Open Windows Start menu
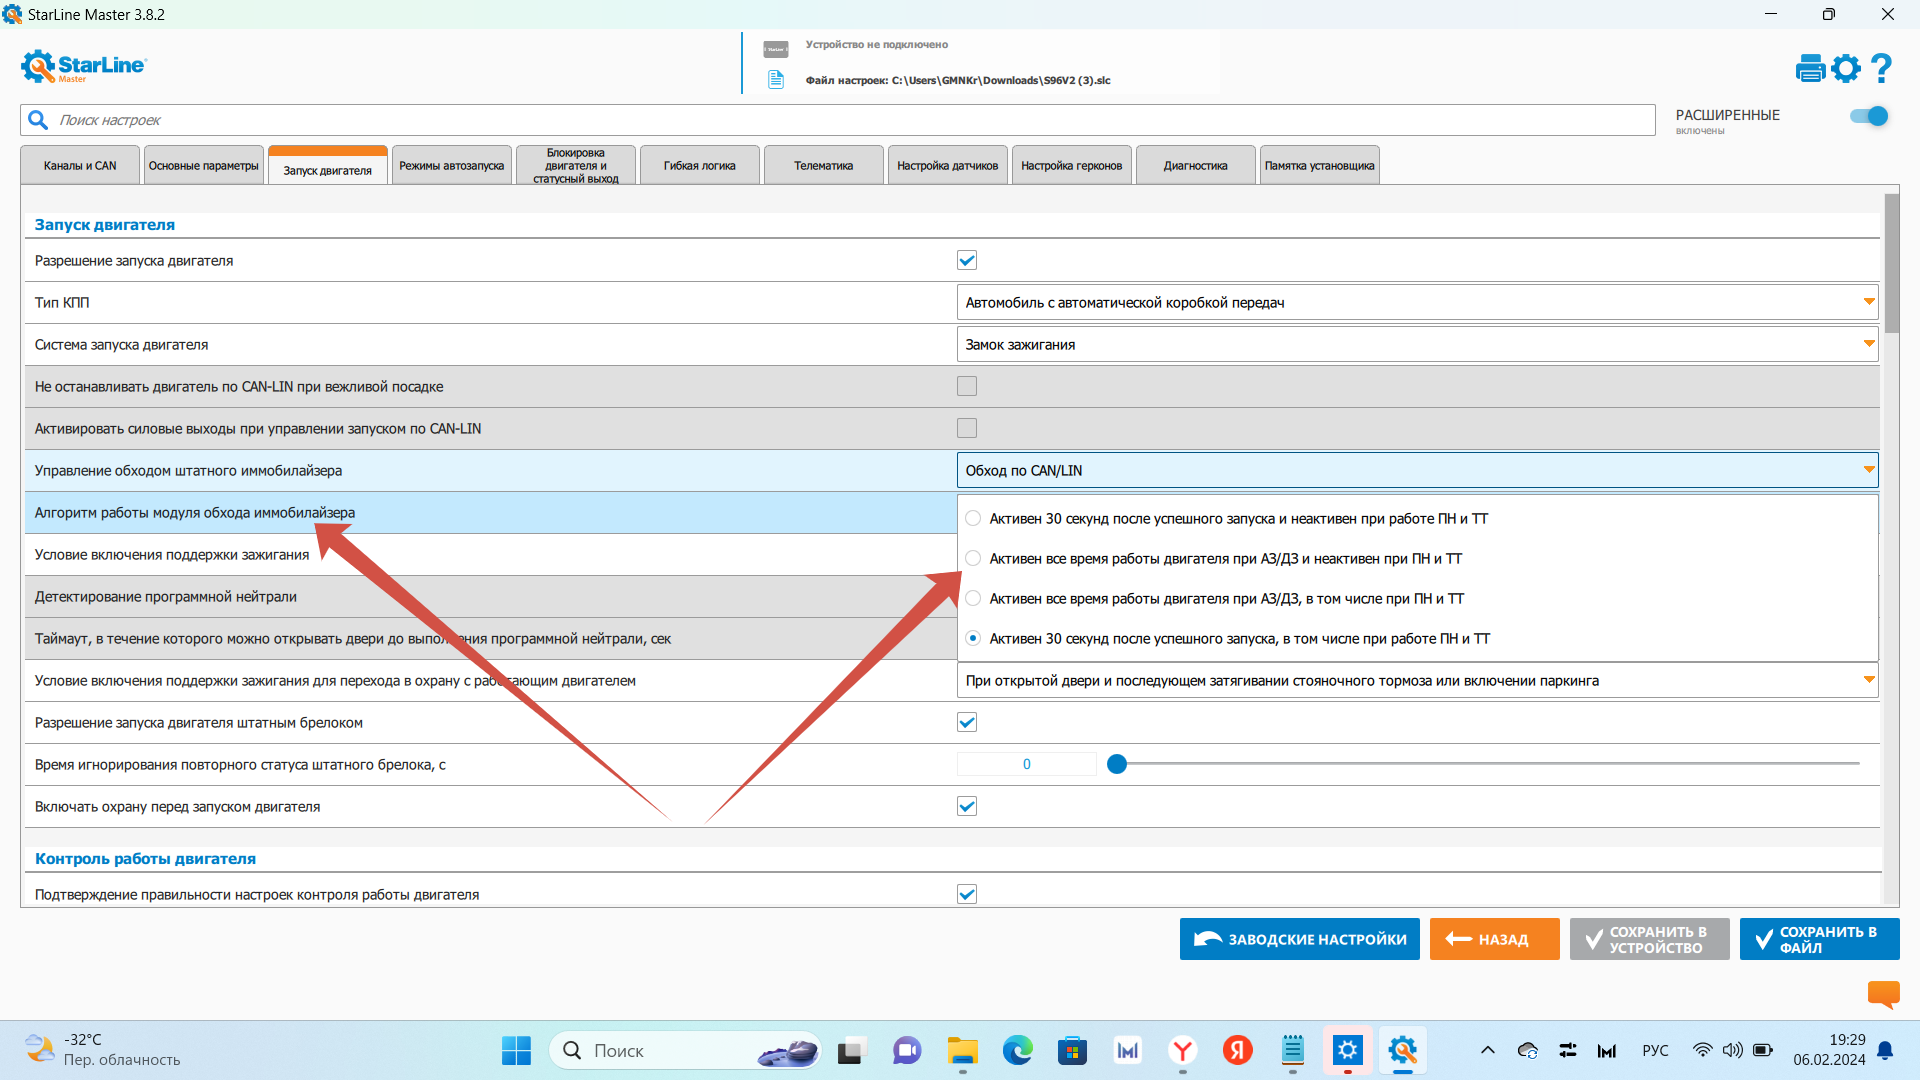 (516, 1050)
